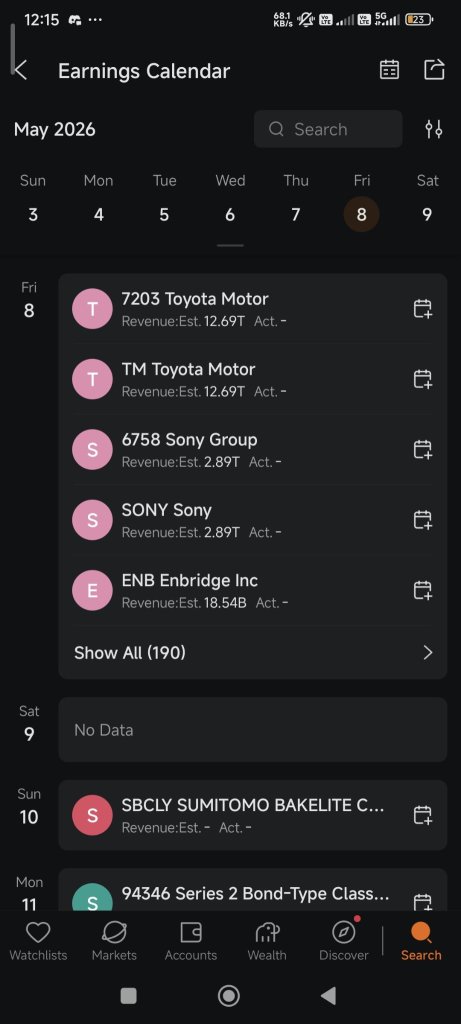Add SONY Sony earnings reminder
This screenshot has width=461, height=1024.
tap(422, 520)
